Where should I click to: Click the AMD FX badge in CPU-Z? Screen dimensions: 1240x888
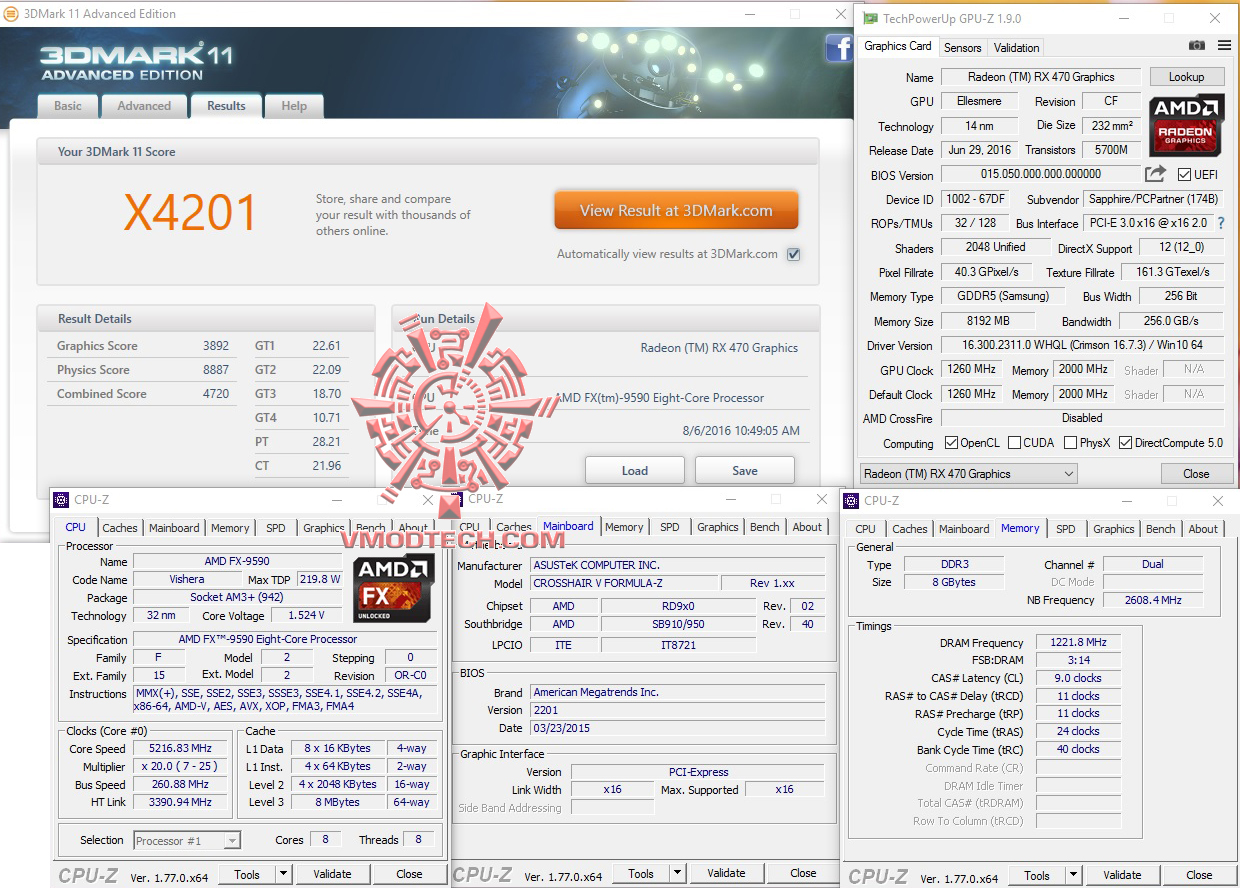(392, 585)
